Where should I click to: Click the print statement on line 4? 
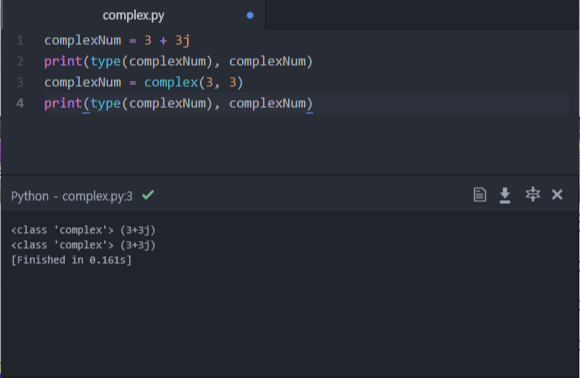178,104
